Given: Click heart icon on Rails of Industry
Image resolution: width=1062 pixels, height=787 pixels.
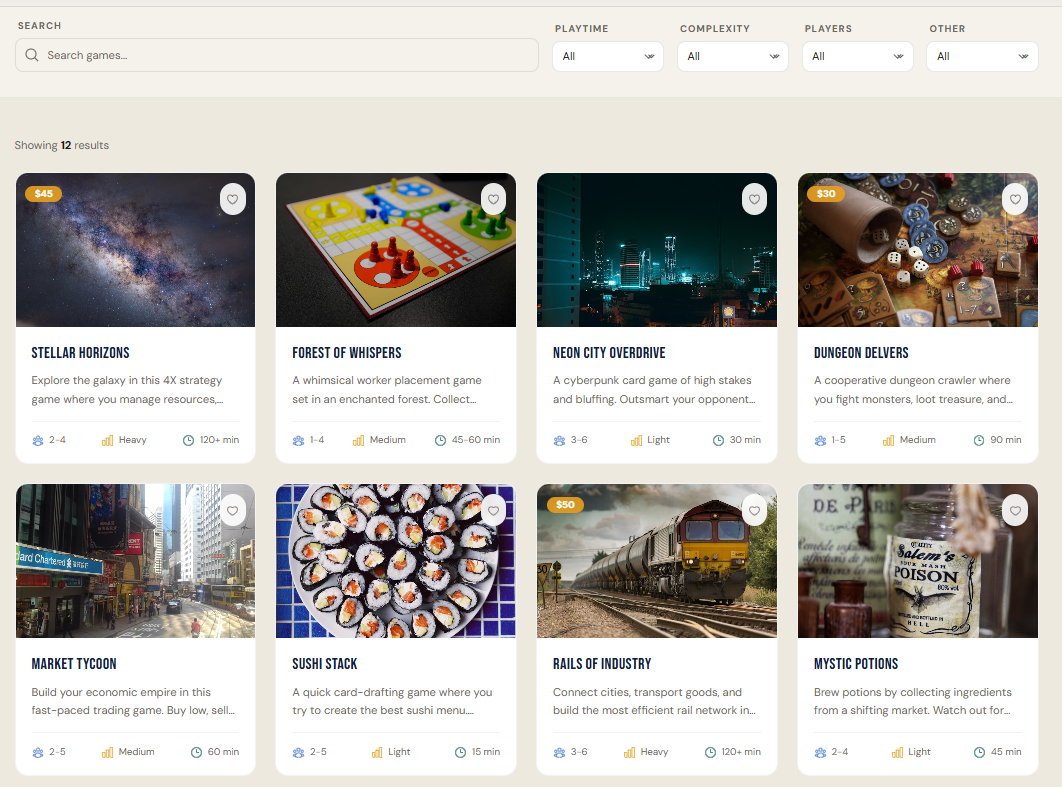Looking at the screenshot, I should [x=754, y=511].
